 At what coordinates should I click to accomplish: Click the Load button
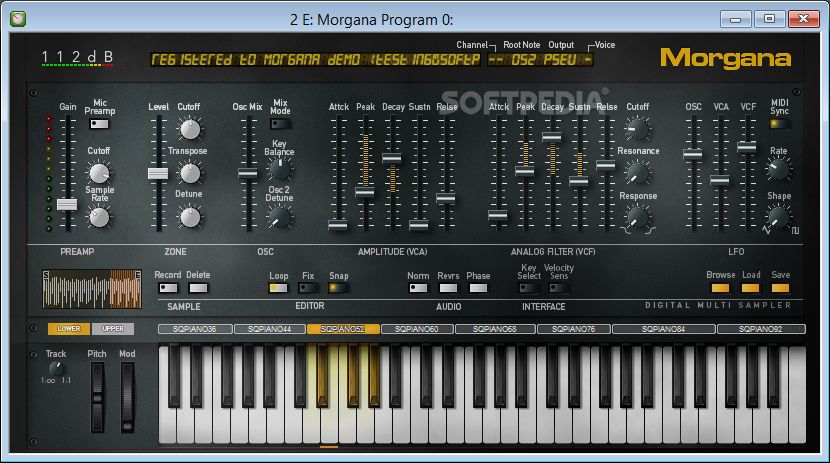[750, 288]
